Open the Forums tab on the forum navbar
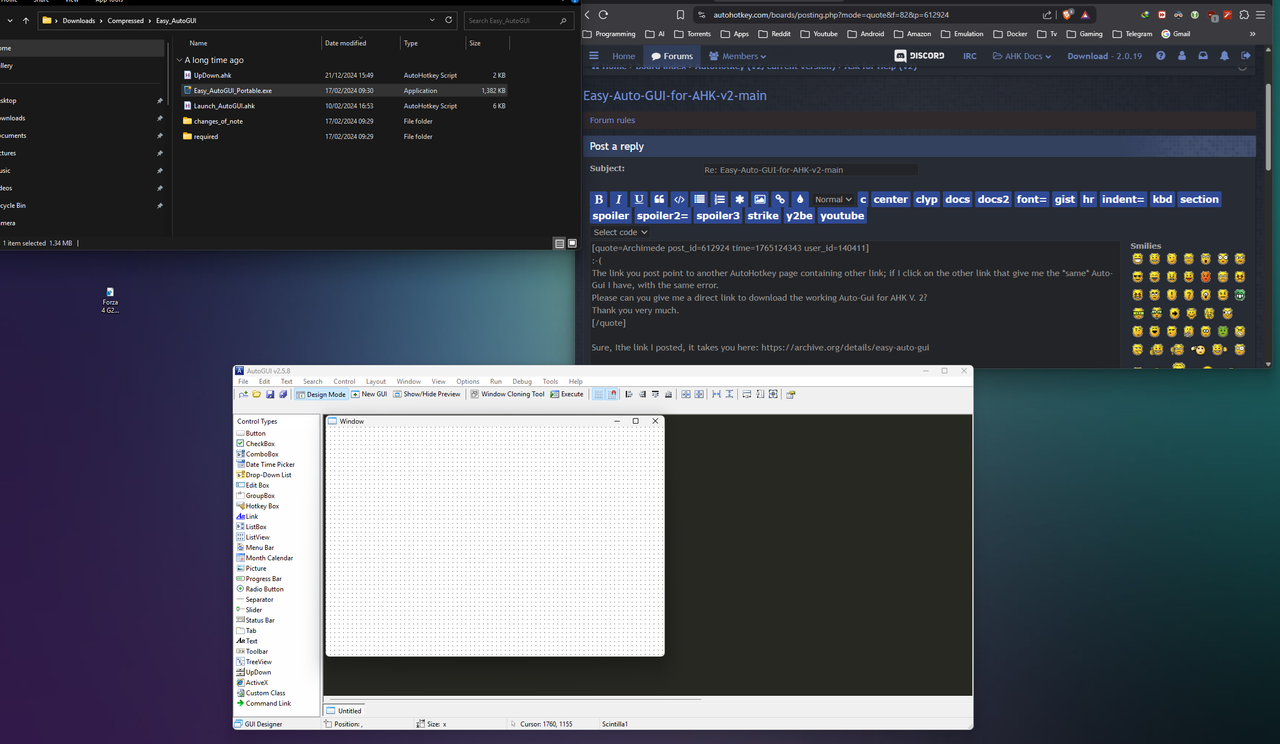The height and width of the screenshot is (744, 1280). pos(671,56)
